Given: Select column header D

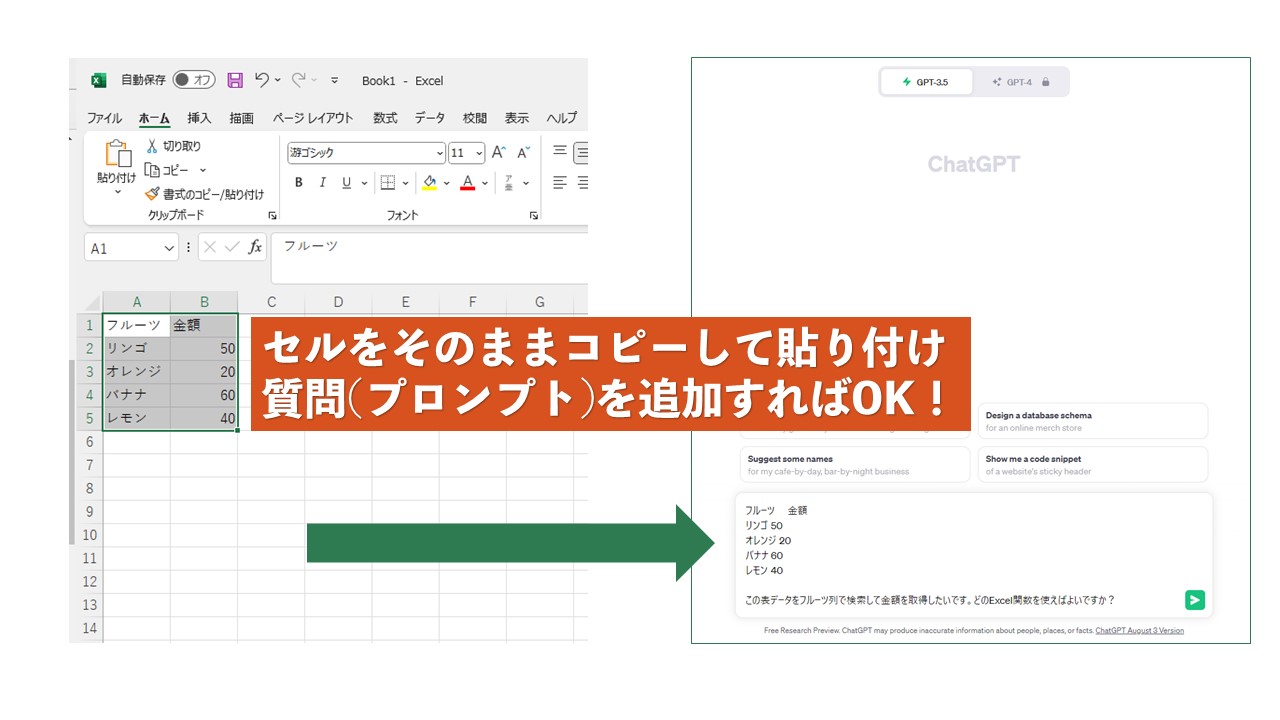Looking at the screenshot, I should 338,302.
